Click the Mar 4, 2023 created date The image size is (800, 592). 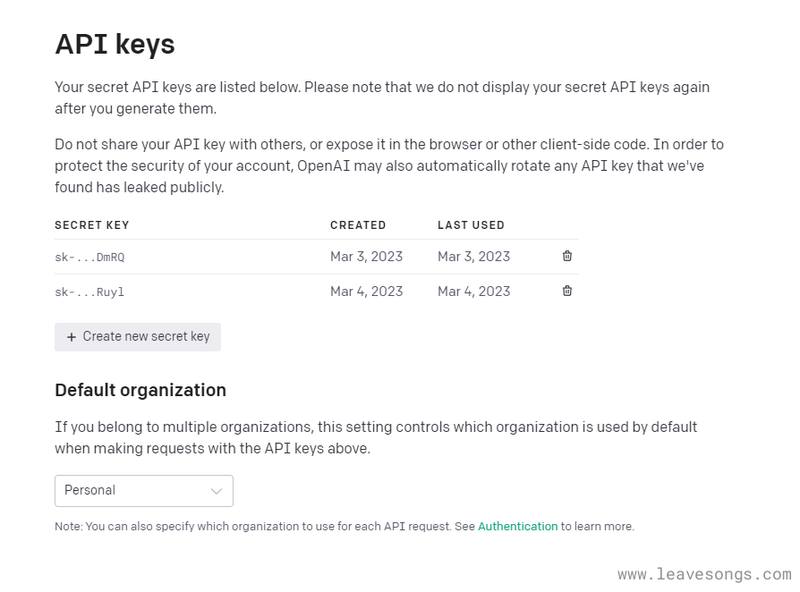pyautogui.click(x=366, y=291)
